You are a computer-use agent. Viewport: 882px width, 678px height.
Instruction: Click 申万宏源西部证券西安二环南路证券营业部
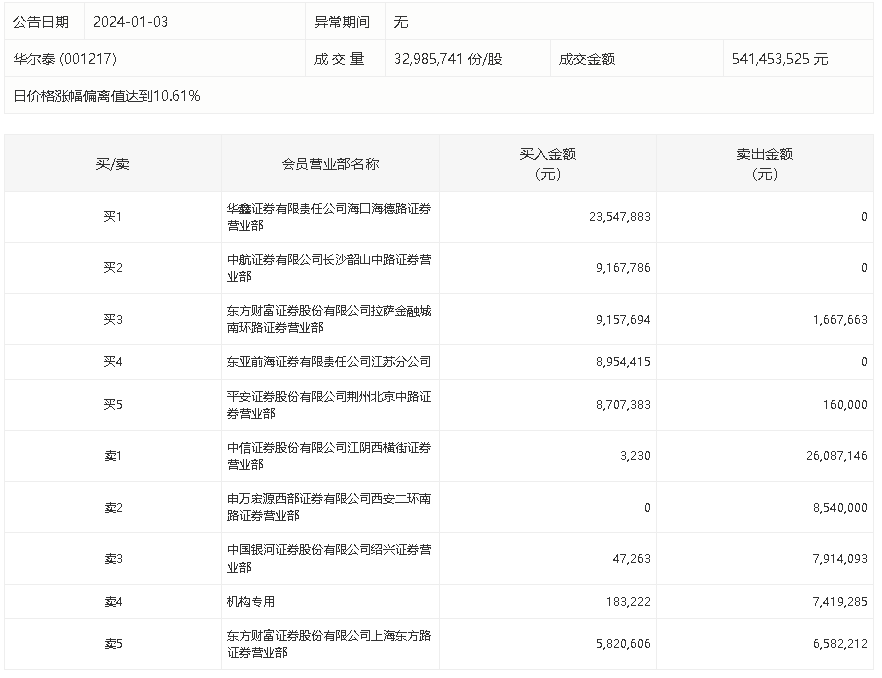[x=329, y=507]
